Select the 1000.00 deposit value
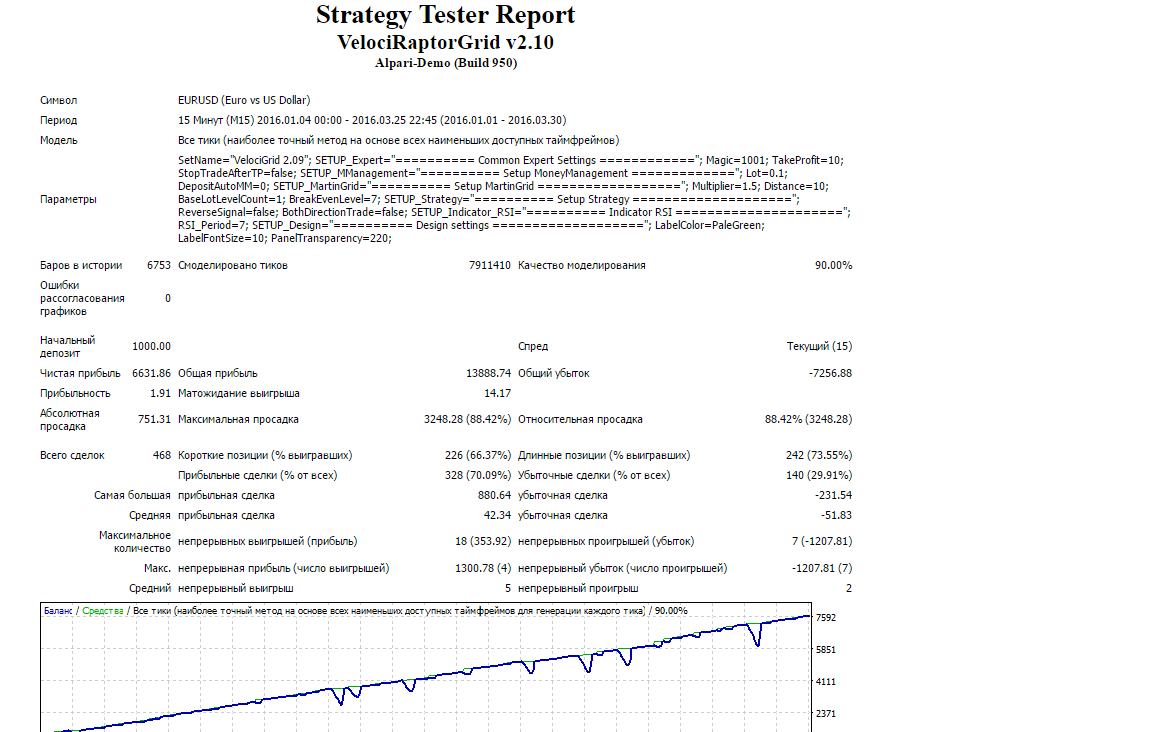 [151, 346]
